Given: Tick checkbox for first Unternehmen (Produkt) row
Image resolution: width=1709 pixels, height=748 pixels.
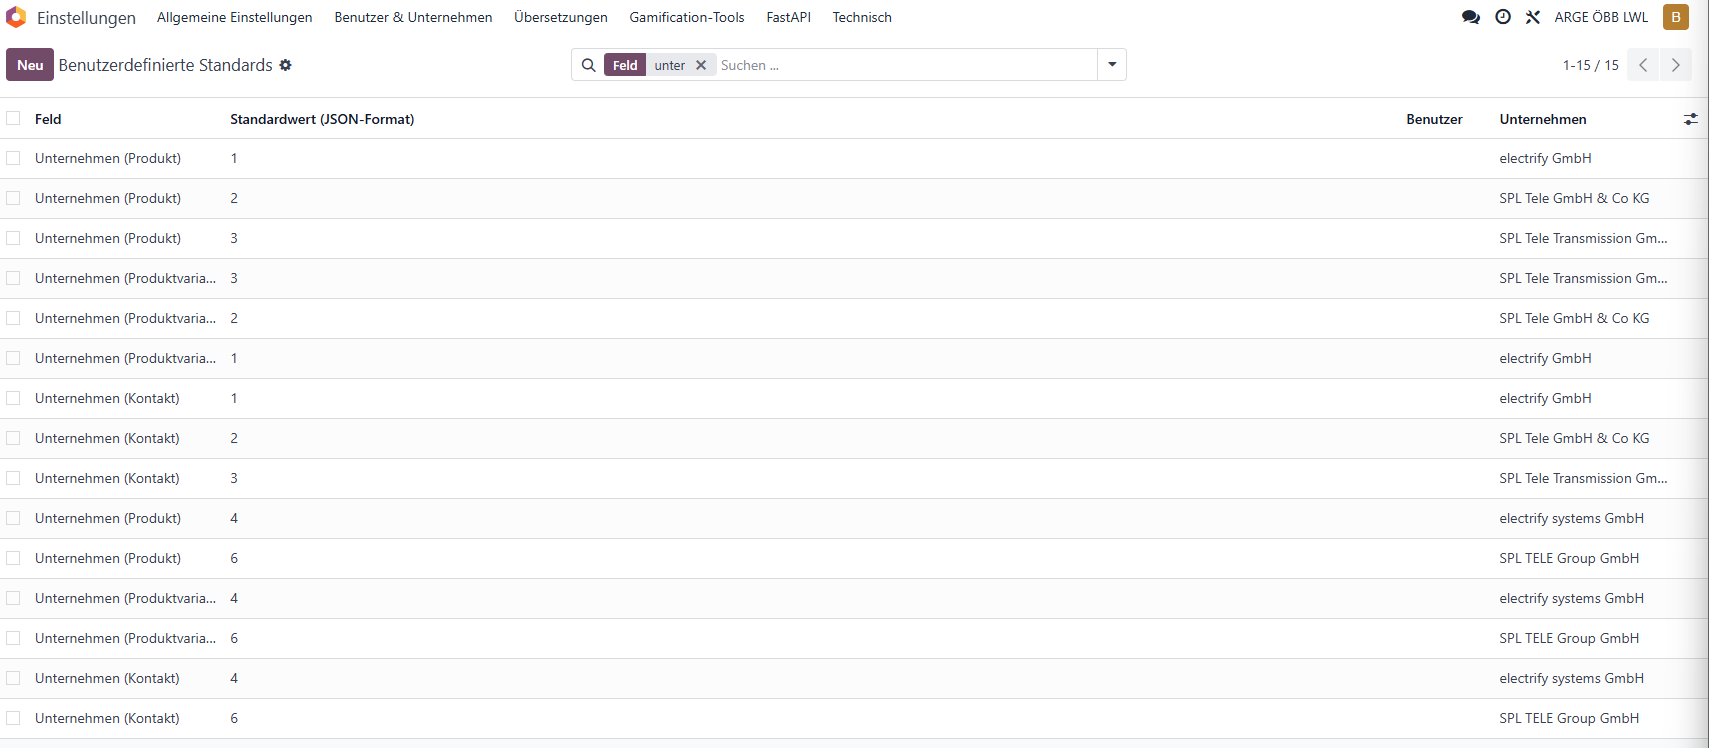Looking at the screenshot, I should [x=13, y=158].
